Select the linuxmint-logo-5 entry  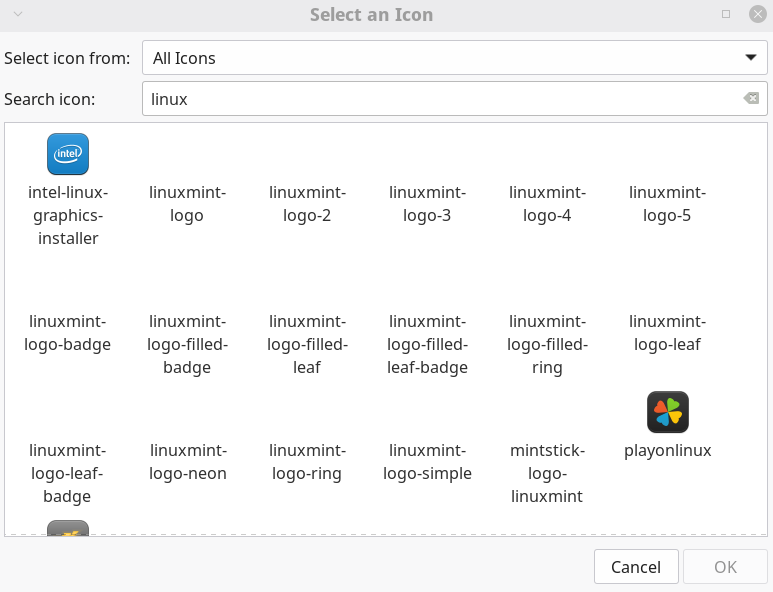(668, 203)
